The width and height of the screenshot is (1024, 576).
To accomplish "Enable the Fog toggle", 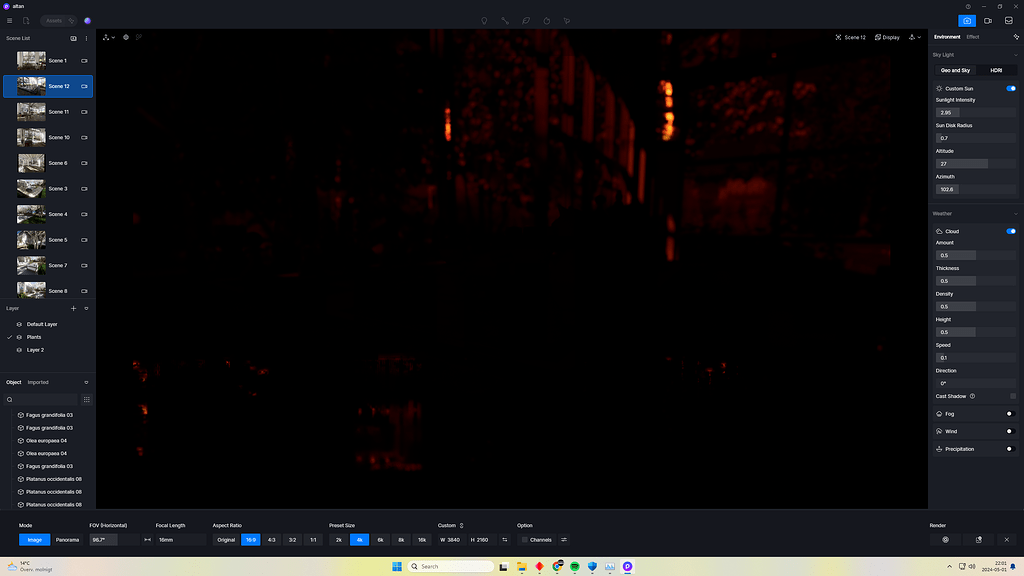I will (x=1010, y=414).
